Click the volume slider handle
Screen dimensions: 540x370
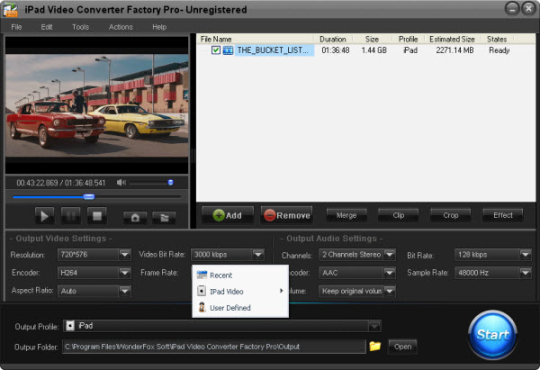(170, 183)
